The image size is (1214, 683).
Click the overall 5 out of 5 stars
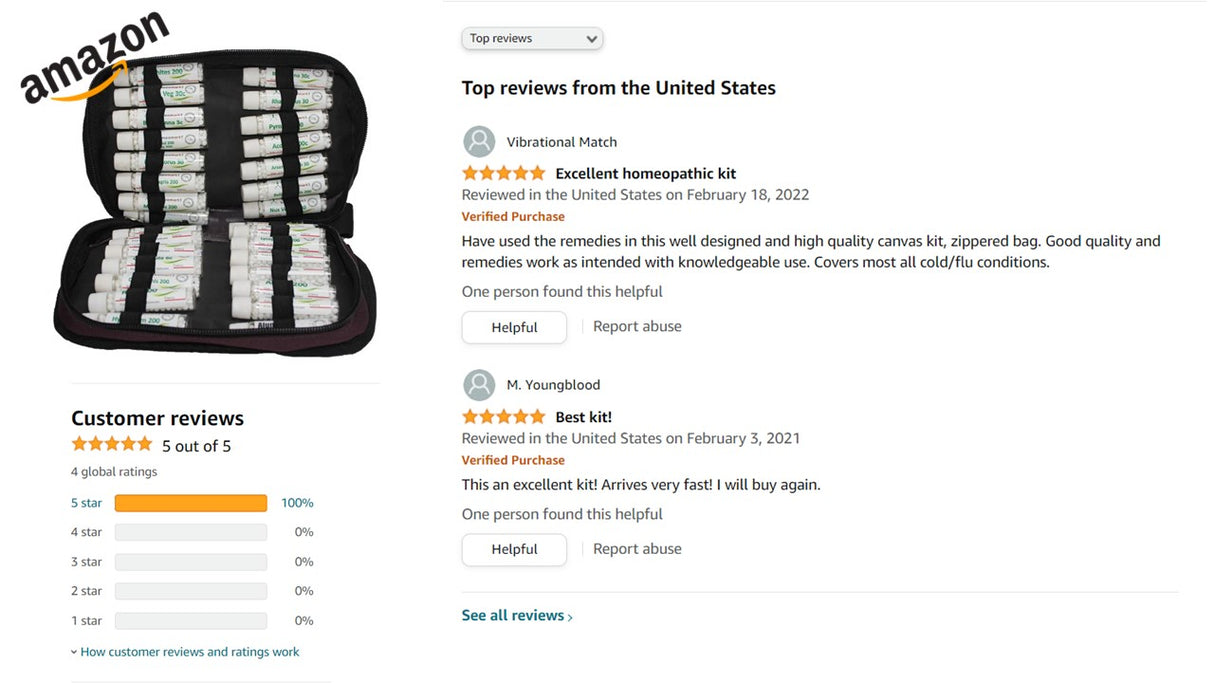pos(112,444)
